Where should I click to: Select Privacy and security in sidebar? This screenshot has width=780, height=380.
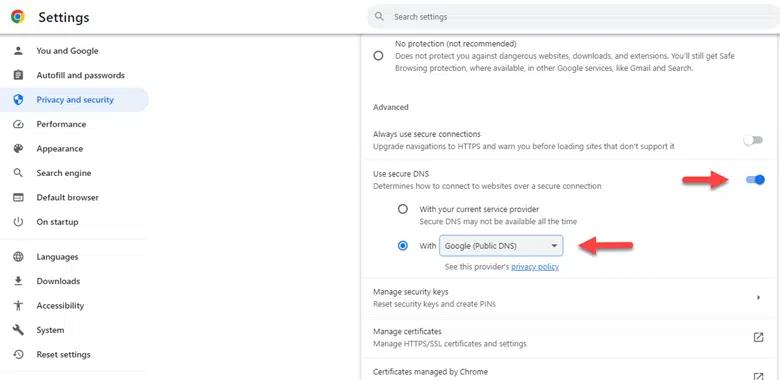(x=75, y=99)
